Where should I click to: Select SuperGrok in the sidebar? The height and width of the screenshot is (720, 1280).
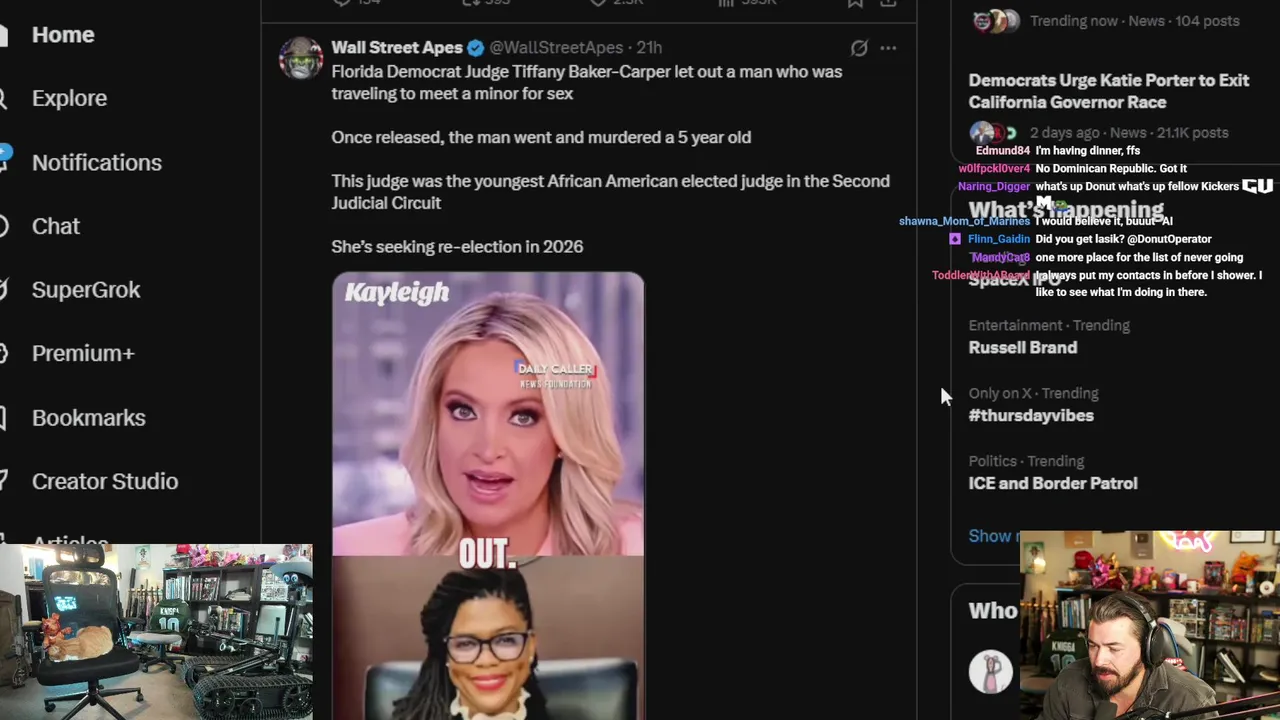[x=86, y=290]
